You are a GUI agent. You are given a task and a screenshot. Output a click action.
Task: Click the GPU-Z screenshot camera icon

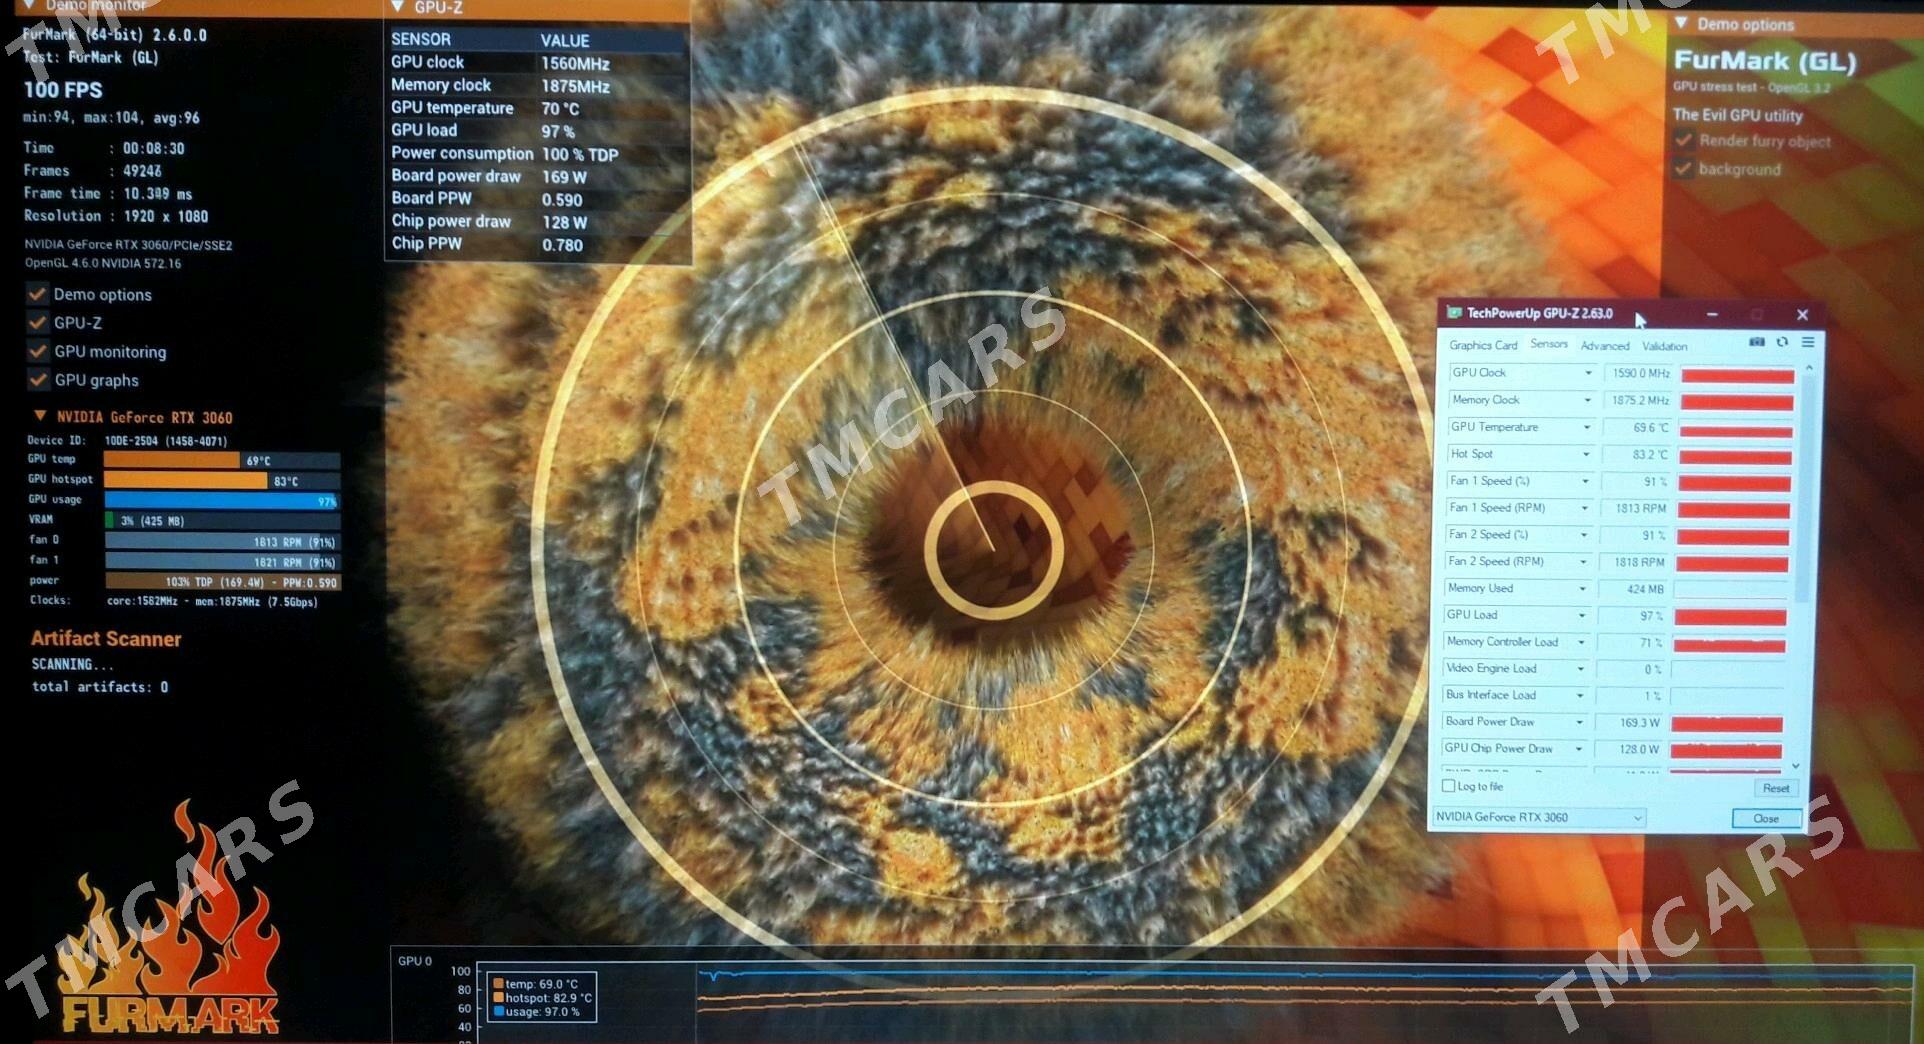[x=1756, y=342]
